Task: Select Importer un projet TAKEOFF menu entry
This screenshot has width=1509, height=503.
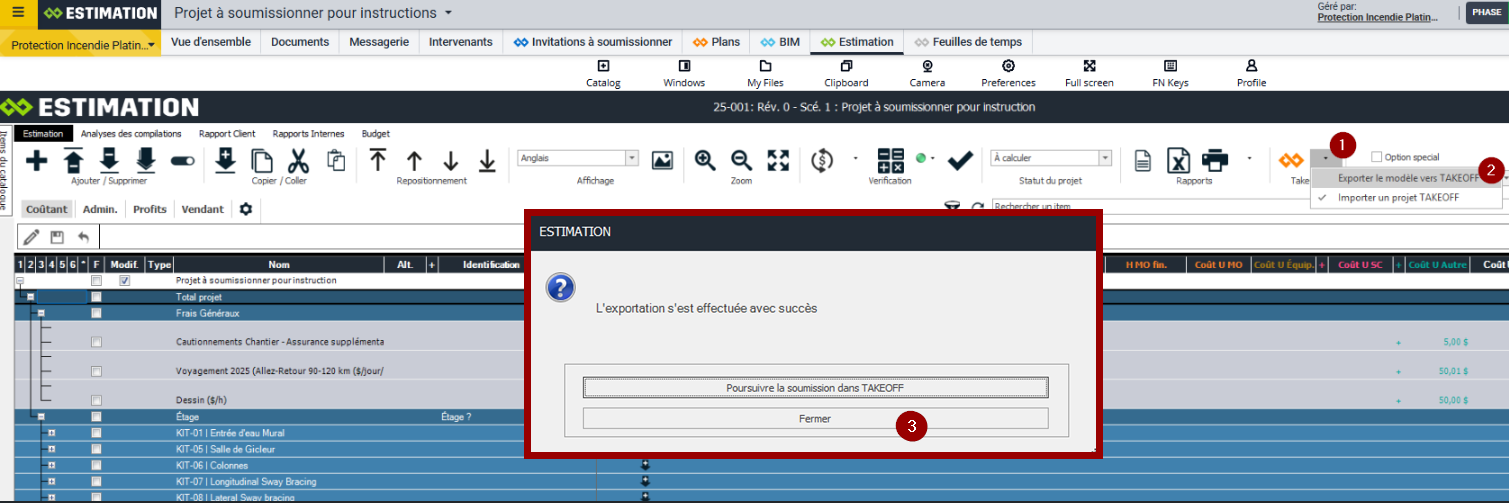Action: coord(1398,198)
